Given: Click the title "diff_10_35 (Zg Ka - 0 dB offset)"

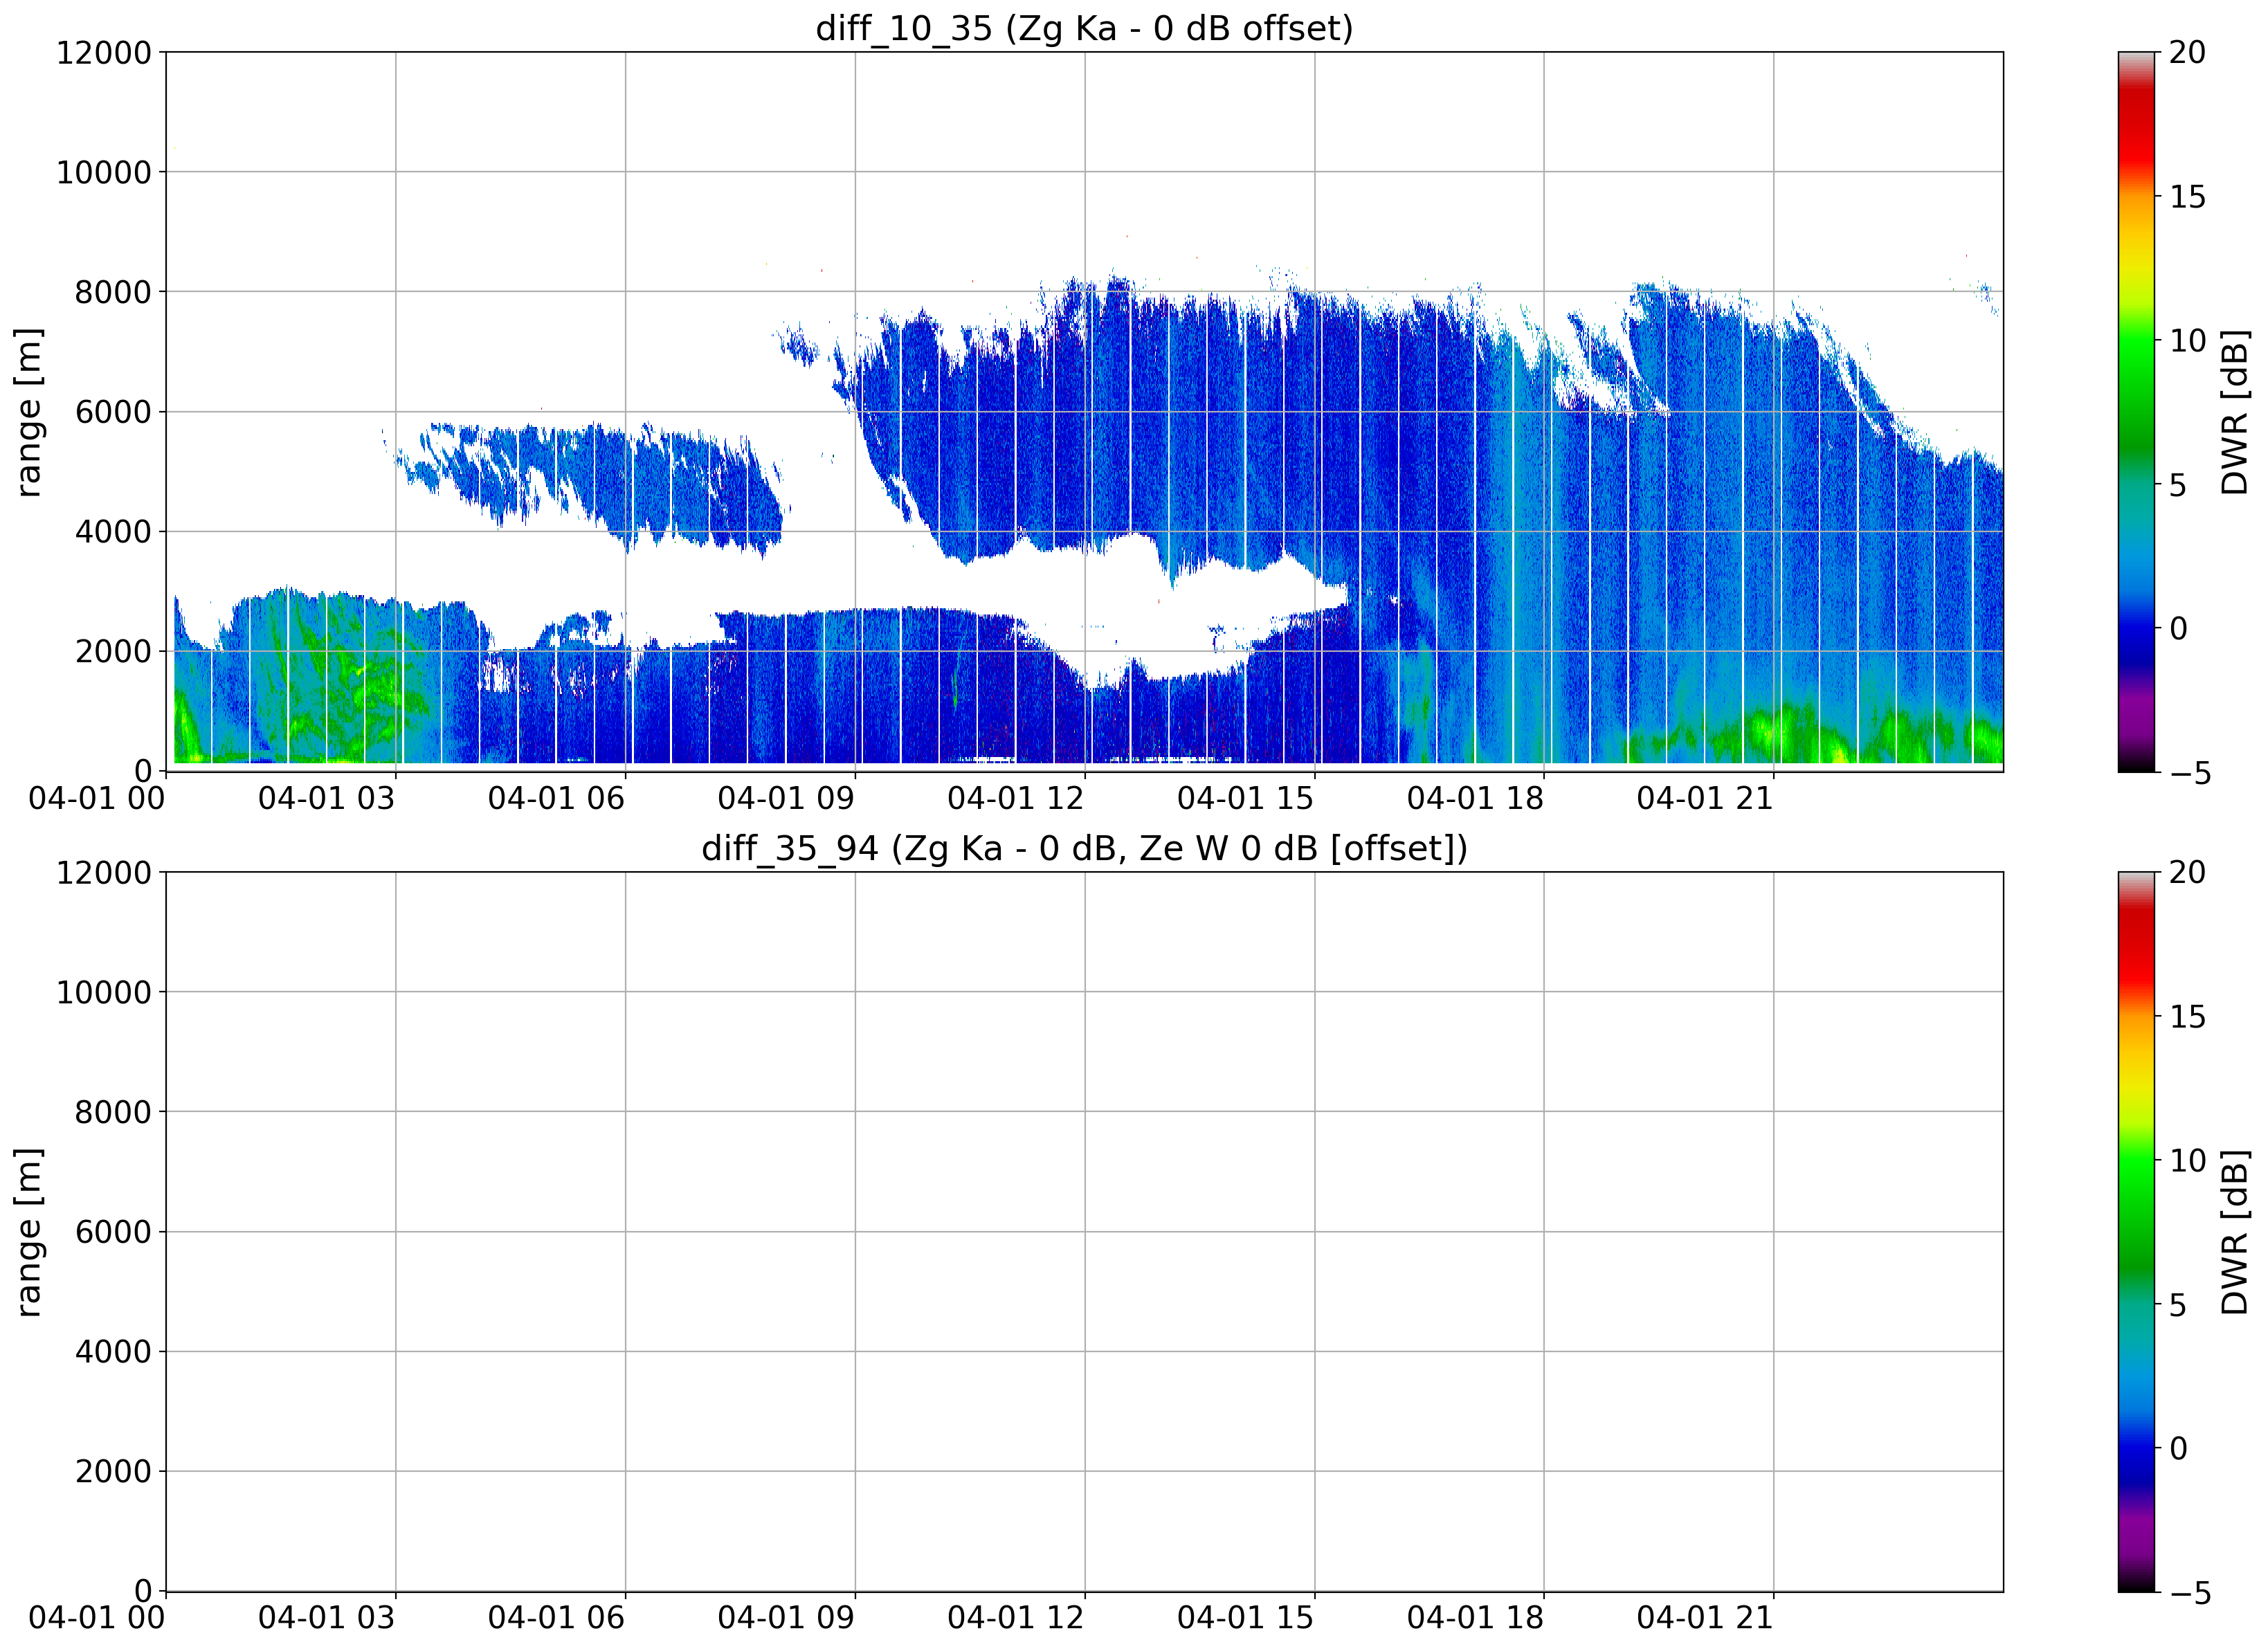Looking at the screenshot, I should (1084, 28).
